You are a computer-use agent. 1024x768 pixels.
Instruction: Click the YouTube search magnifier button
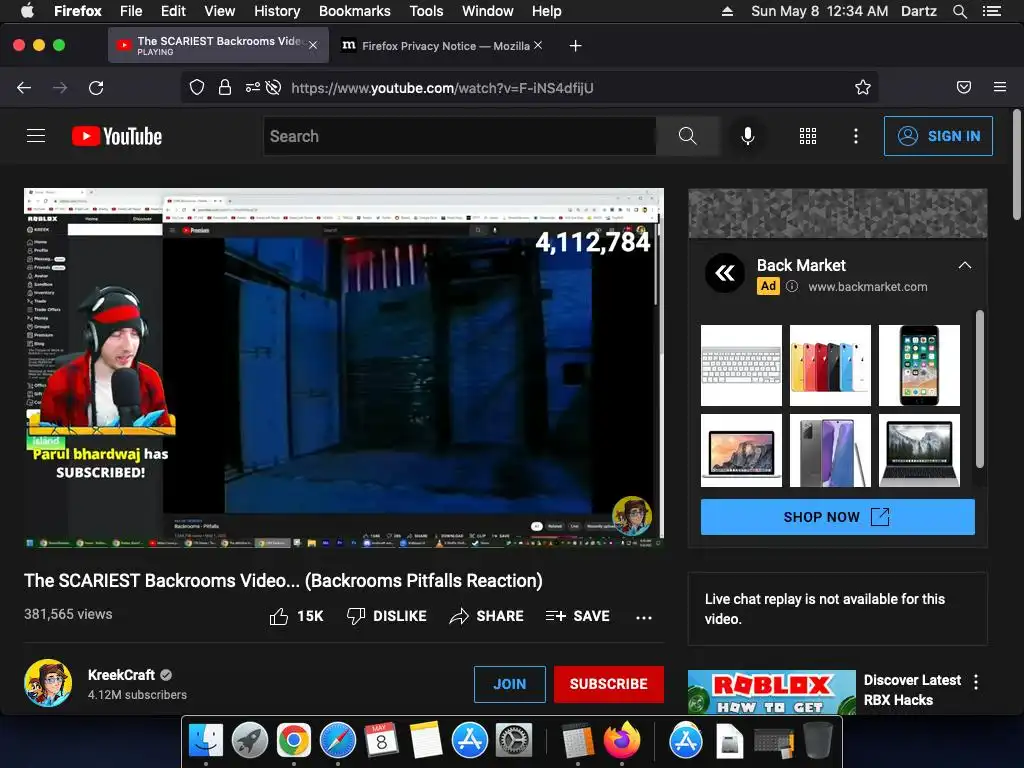[687, 136]
